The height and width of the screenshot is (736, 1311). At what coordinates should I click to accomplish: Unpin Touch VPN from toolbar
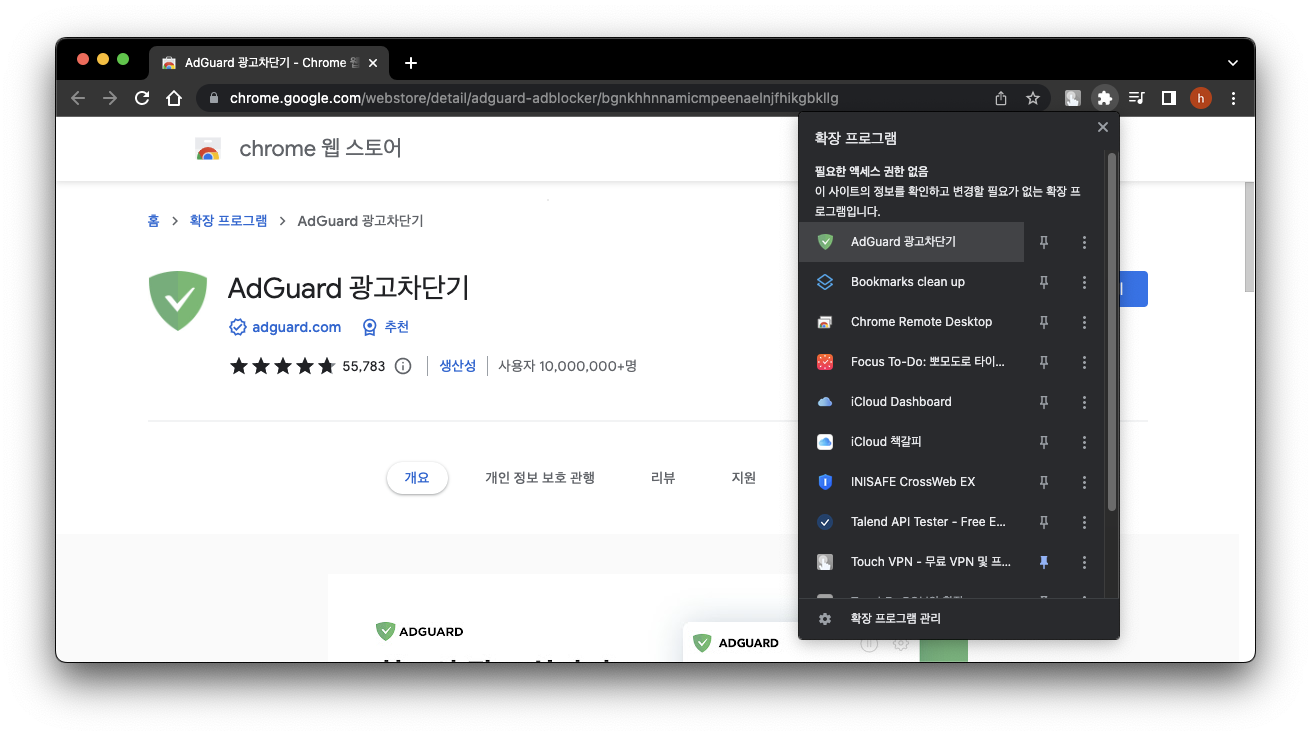coord(1044,562)
